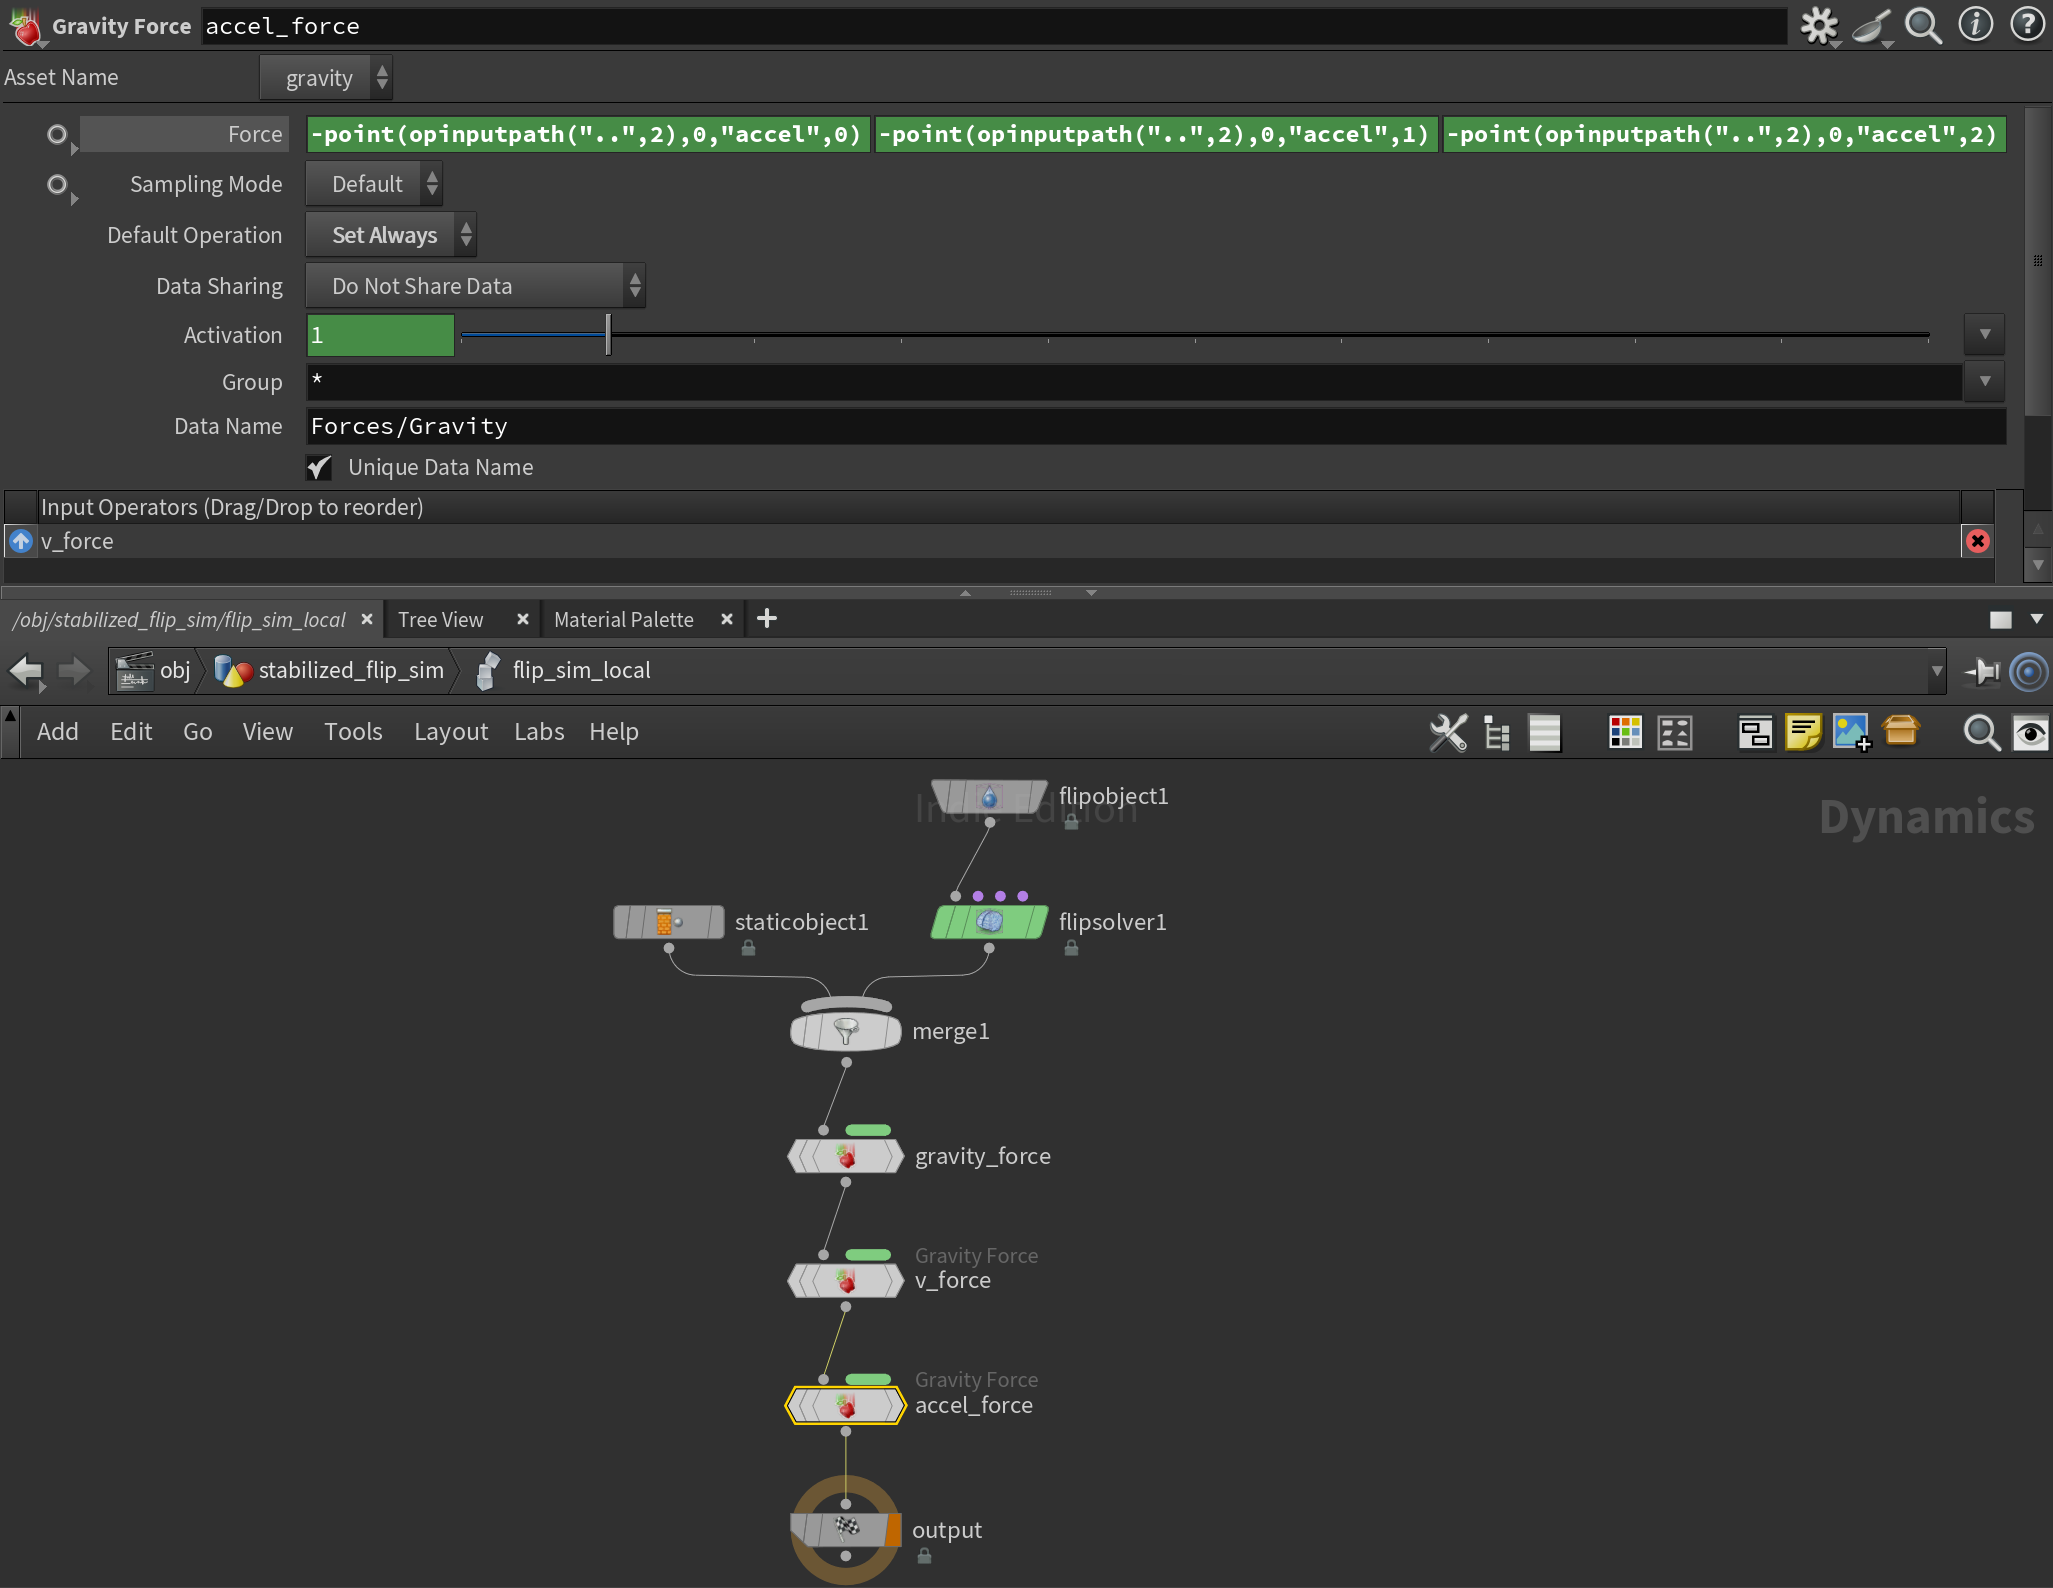Click the node info 'i' icon
Image resolution: width=2053 pixels, height=1588 pixels.
1975,25
